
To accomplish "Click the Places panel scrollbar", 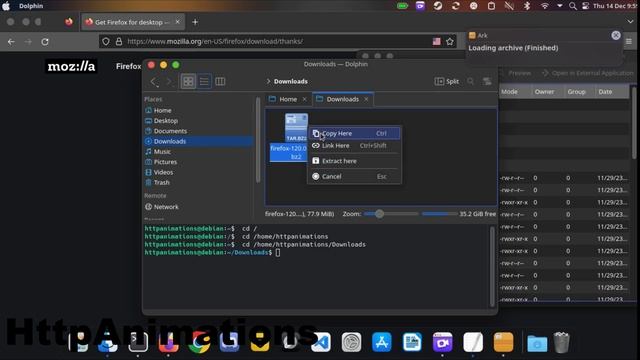I will tap(258, 140).
